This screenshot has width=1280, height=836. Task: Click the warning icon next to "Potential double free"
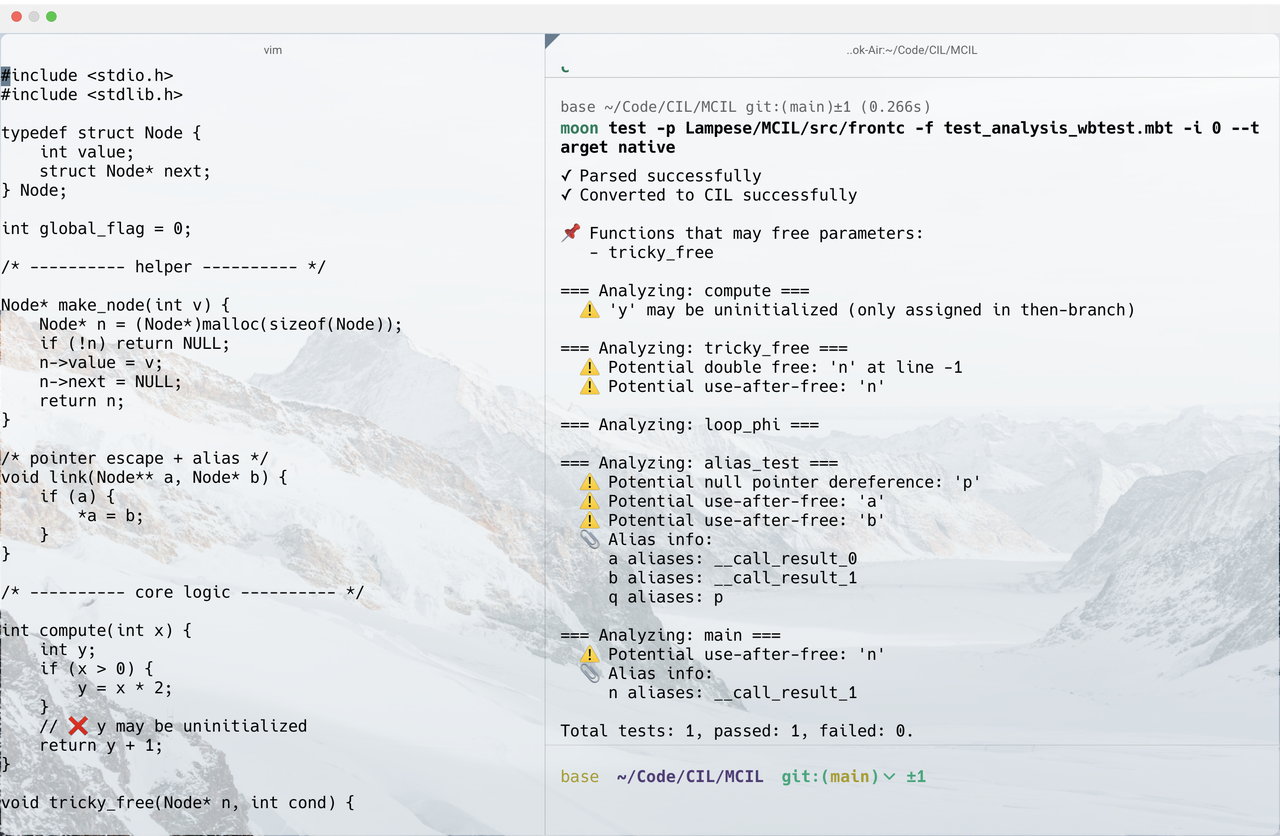(x=590, y=367)
